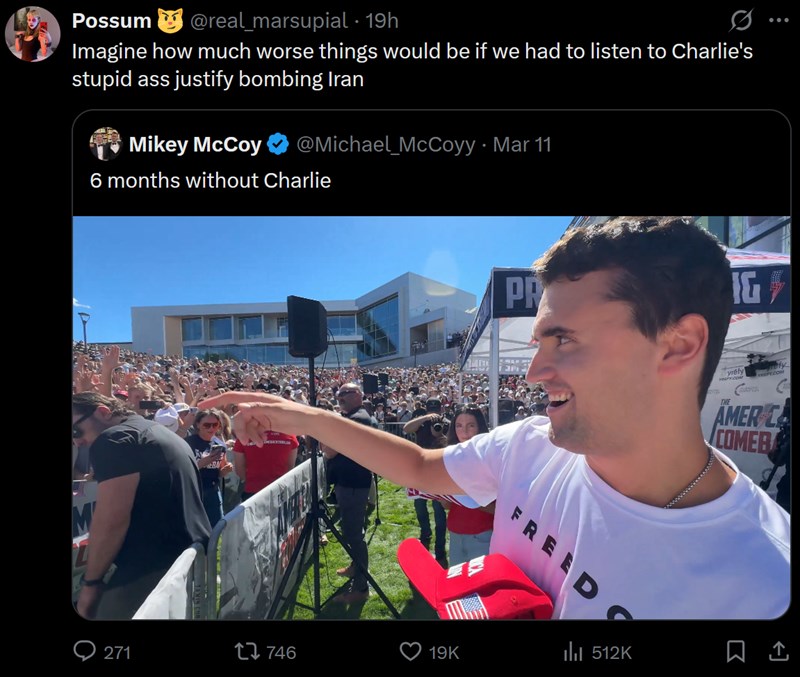Image resolution: width=800 pixels, height=677 pixels.
Task: Open Possum's profile avatar
Action: click(x=32, y=34)
